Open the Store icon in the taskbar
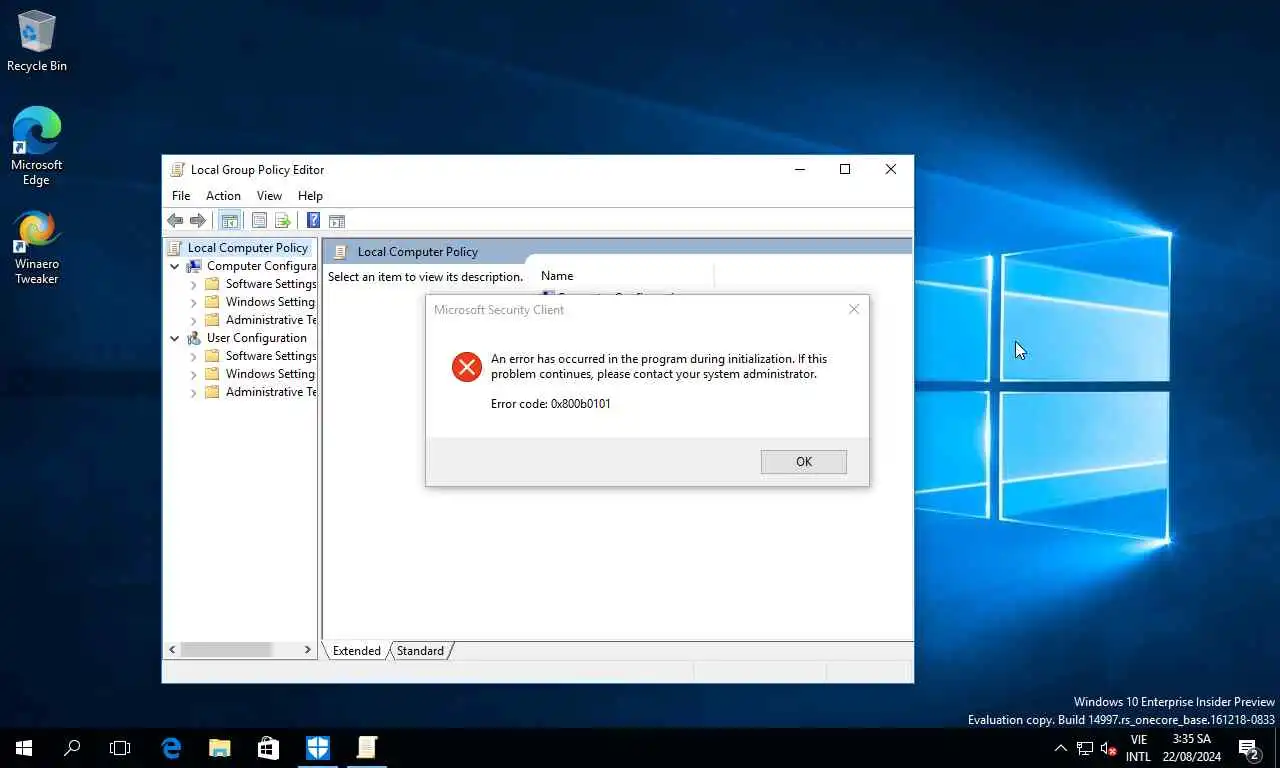The width and height of the screenshot is (1280, 768). (268, 747)
